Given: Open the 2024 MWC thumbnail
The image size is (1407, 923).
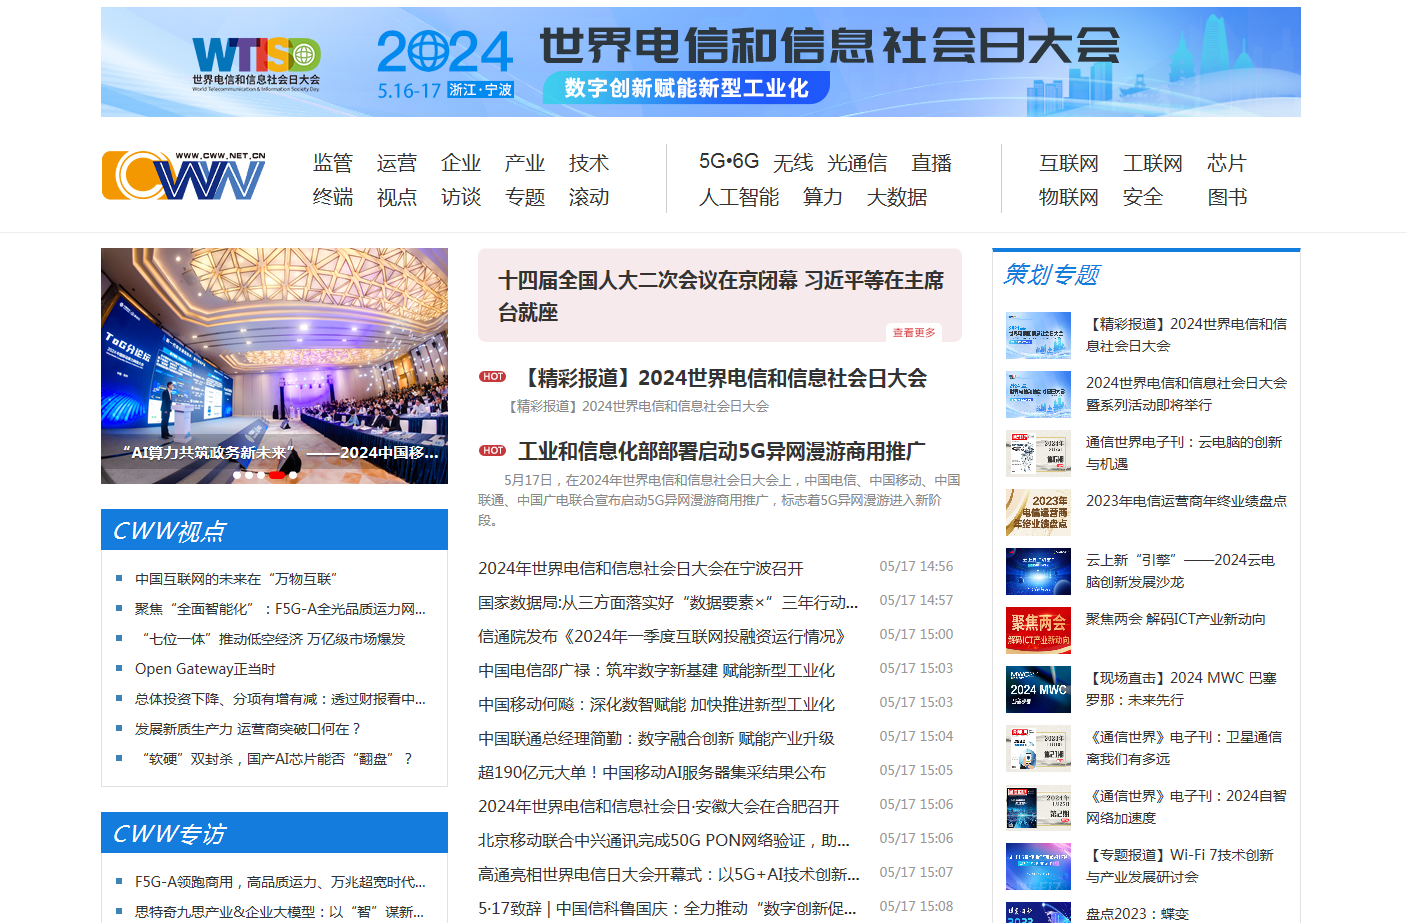Looking at the screenshot, I should click(1038, 689).
